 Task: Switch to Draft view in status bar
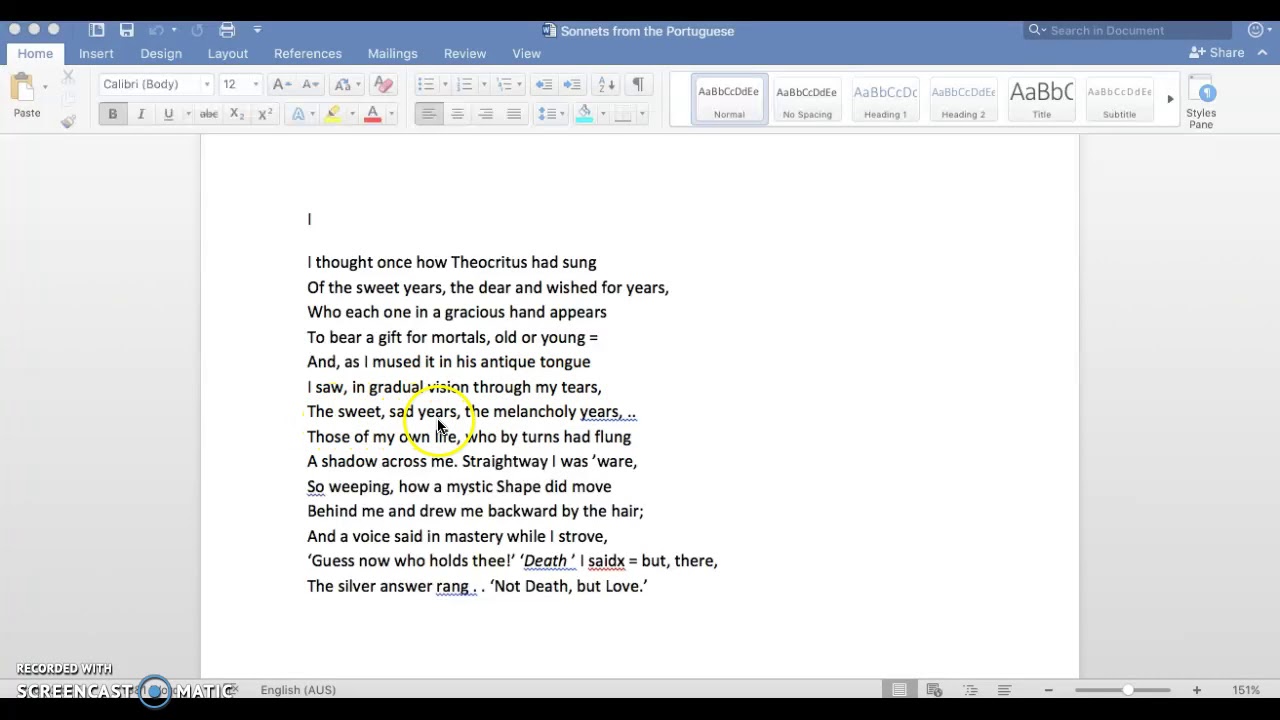1004,690
